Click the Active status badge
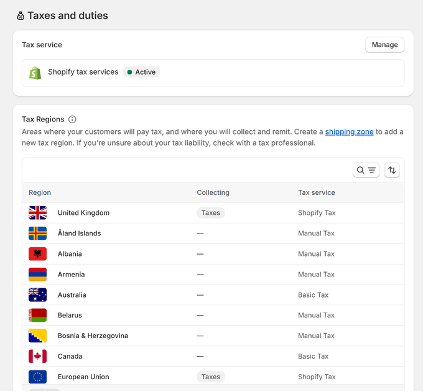This screenshot has height=392, width=424. coord(142,72)
